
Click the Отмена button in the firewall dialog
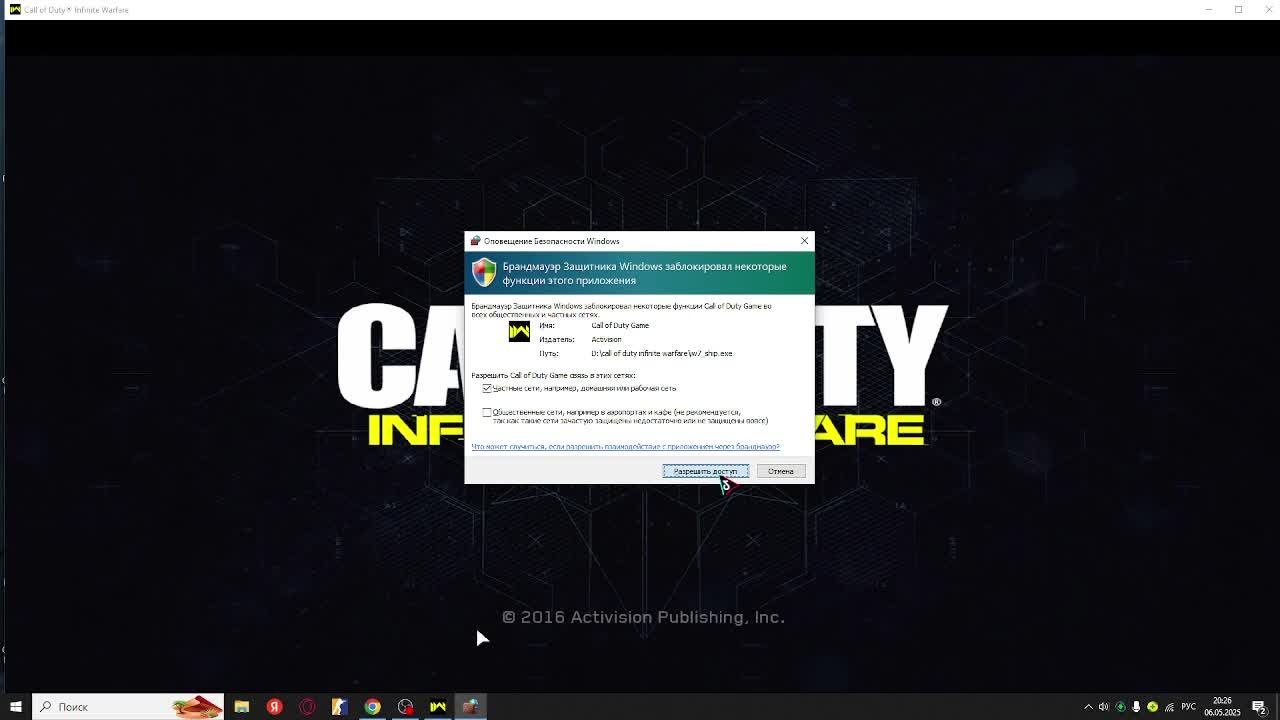tap(781, 471)
